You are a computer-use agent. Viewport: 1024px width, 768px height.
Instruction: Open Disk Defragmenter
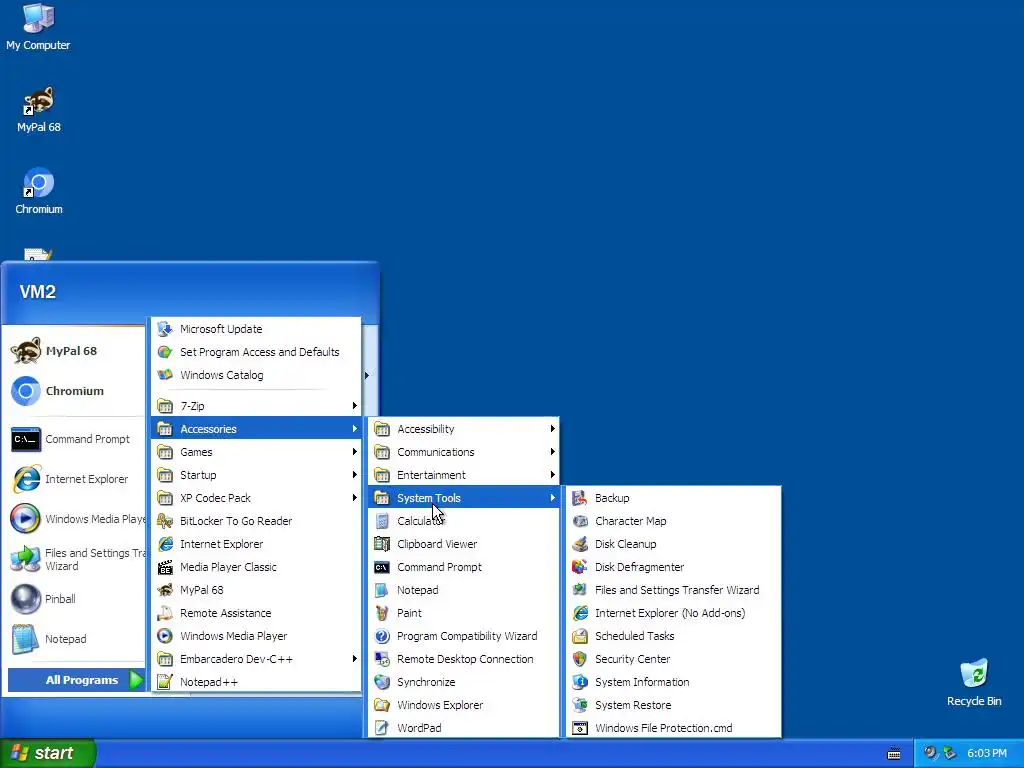pyautogui.click(x=673, y=567)
